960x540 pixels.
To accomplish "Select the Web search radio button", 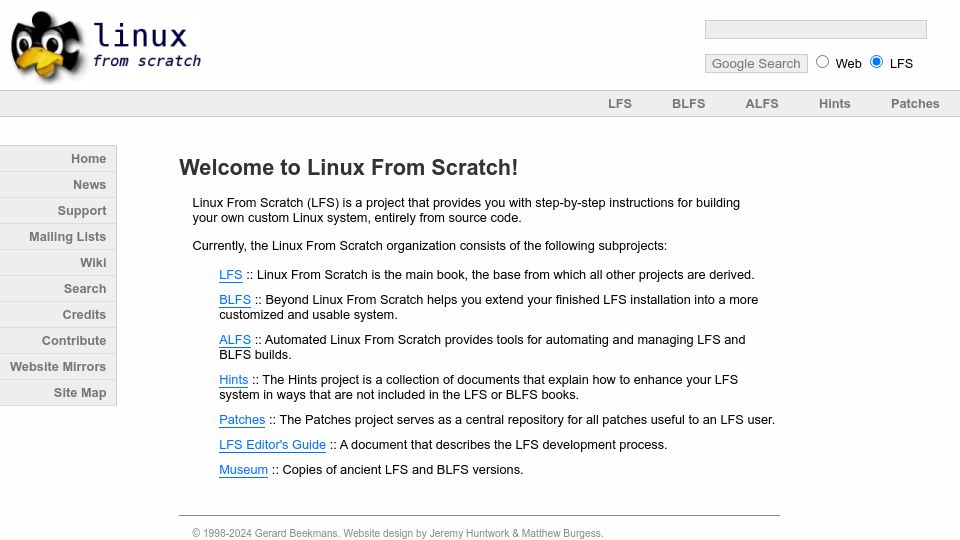I will click(822, 62).
